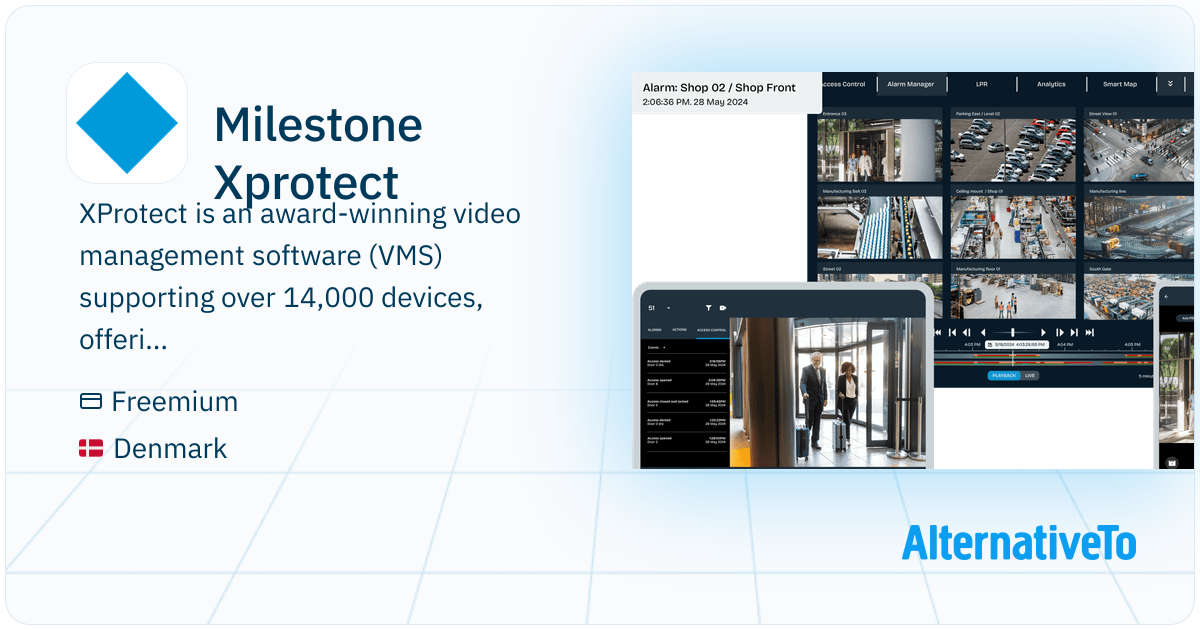Select the Ceiling mount / Shop 01 camera
Screen dimensions: 1200x630
pyautogui.click(x=1013, y=222)
